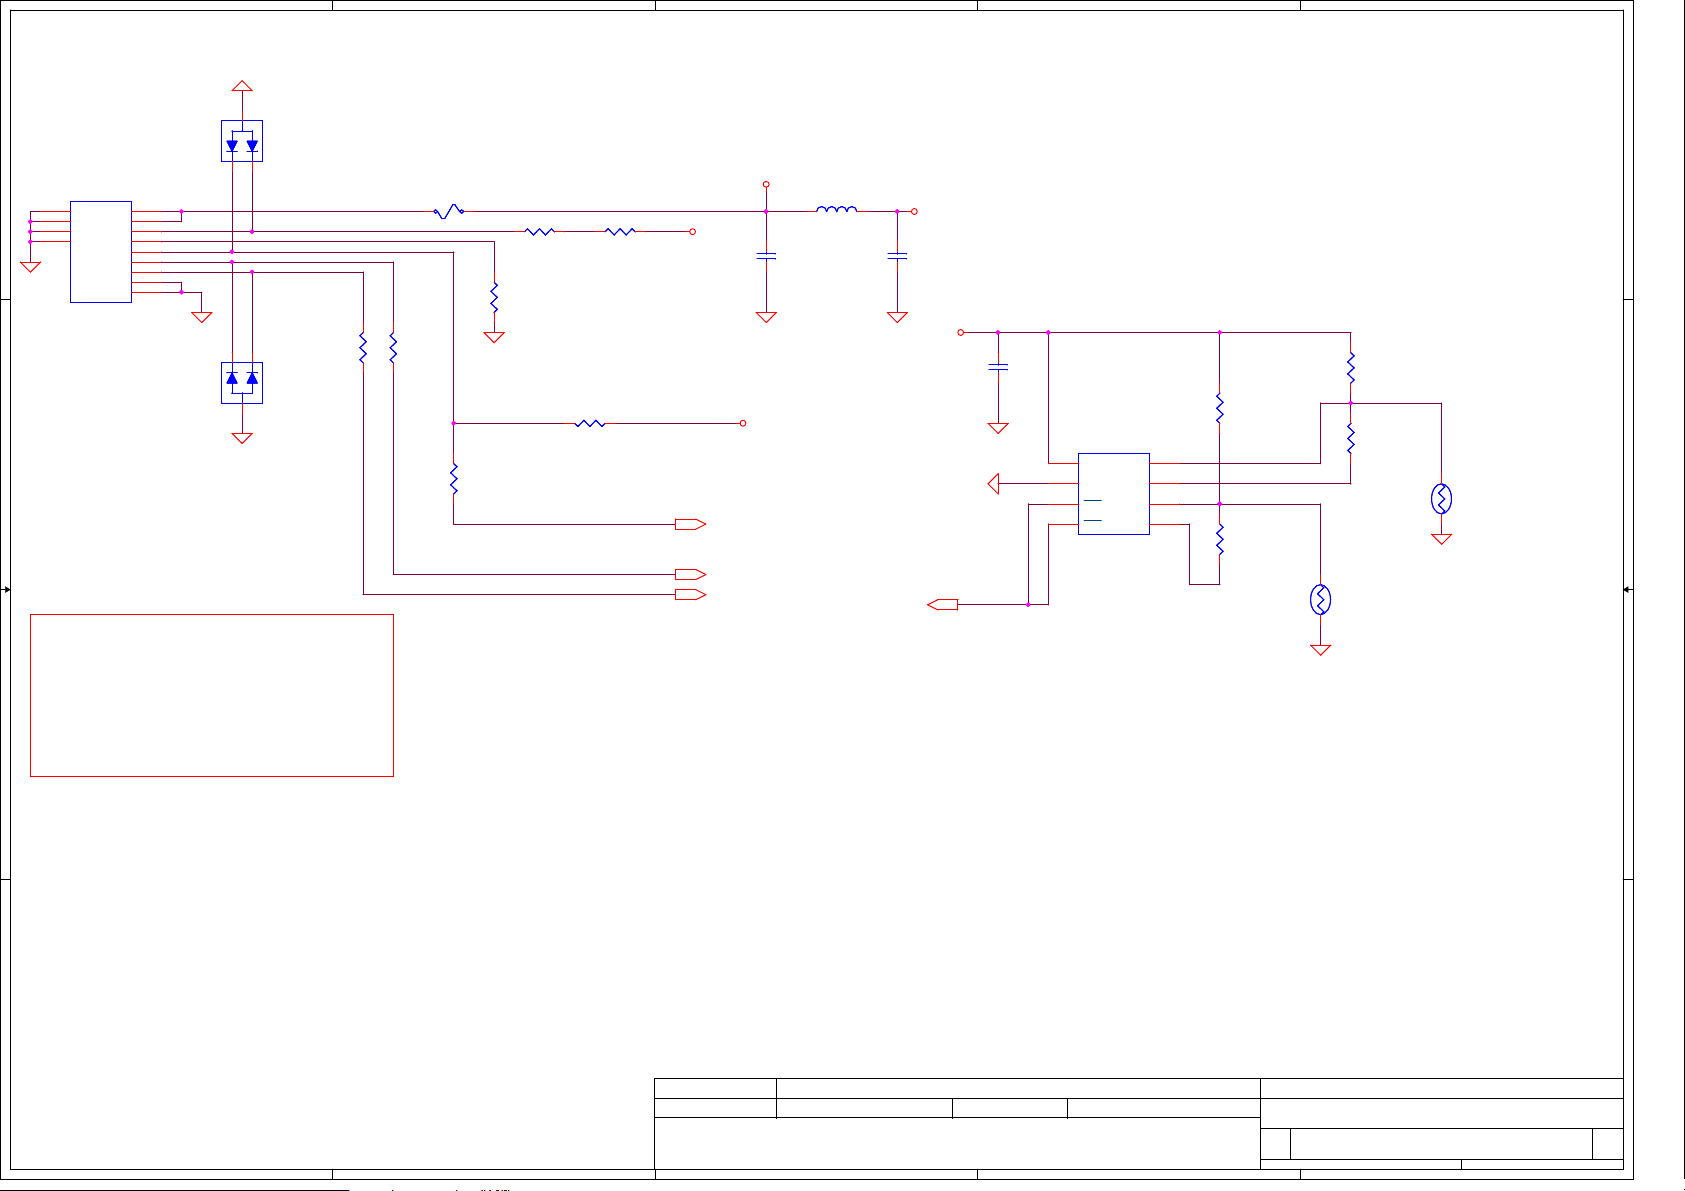The height and width of the screenshot is (1191, 1685).
Task: Select the capacitor beside the IC supply terminal
Action: click(x=998, y=367)
